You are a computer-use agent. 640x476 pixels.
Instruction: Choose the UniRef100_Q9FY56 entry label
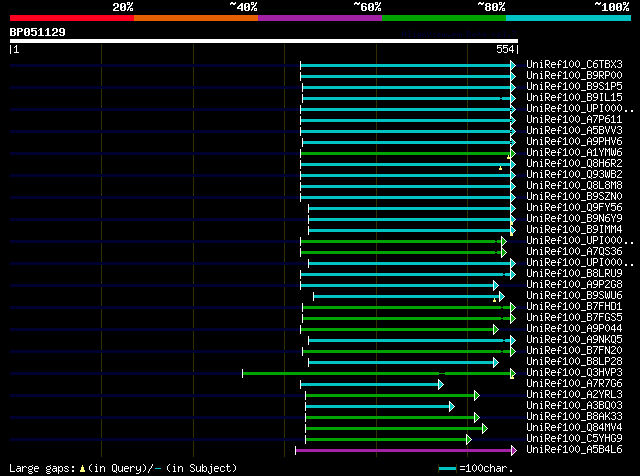[x=574, y=208]
